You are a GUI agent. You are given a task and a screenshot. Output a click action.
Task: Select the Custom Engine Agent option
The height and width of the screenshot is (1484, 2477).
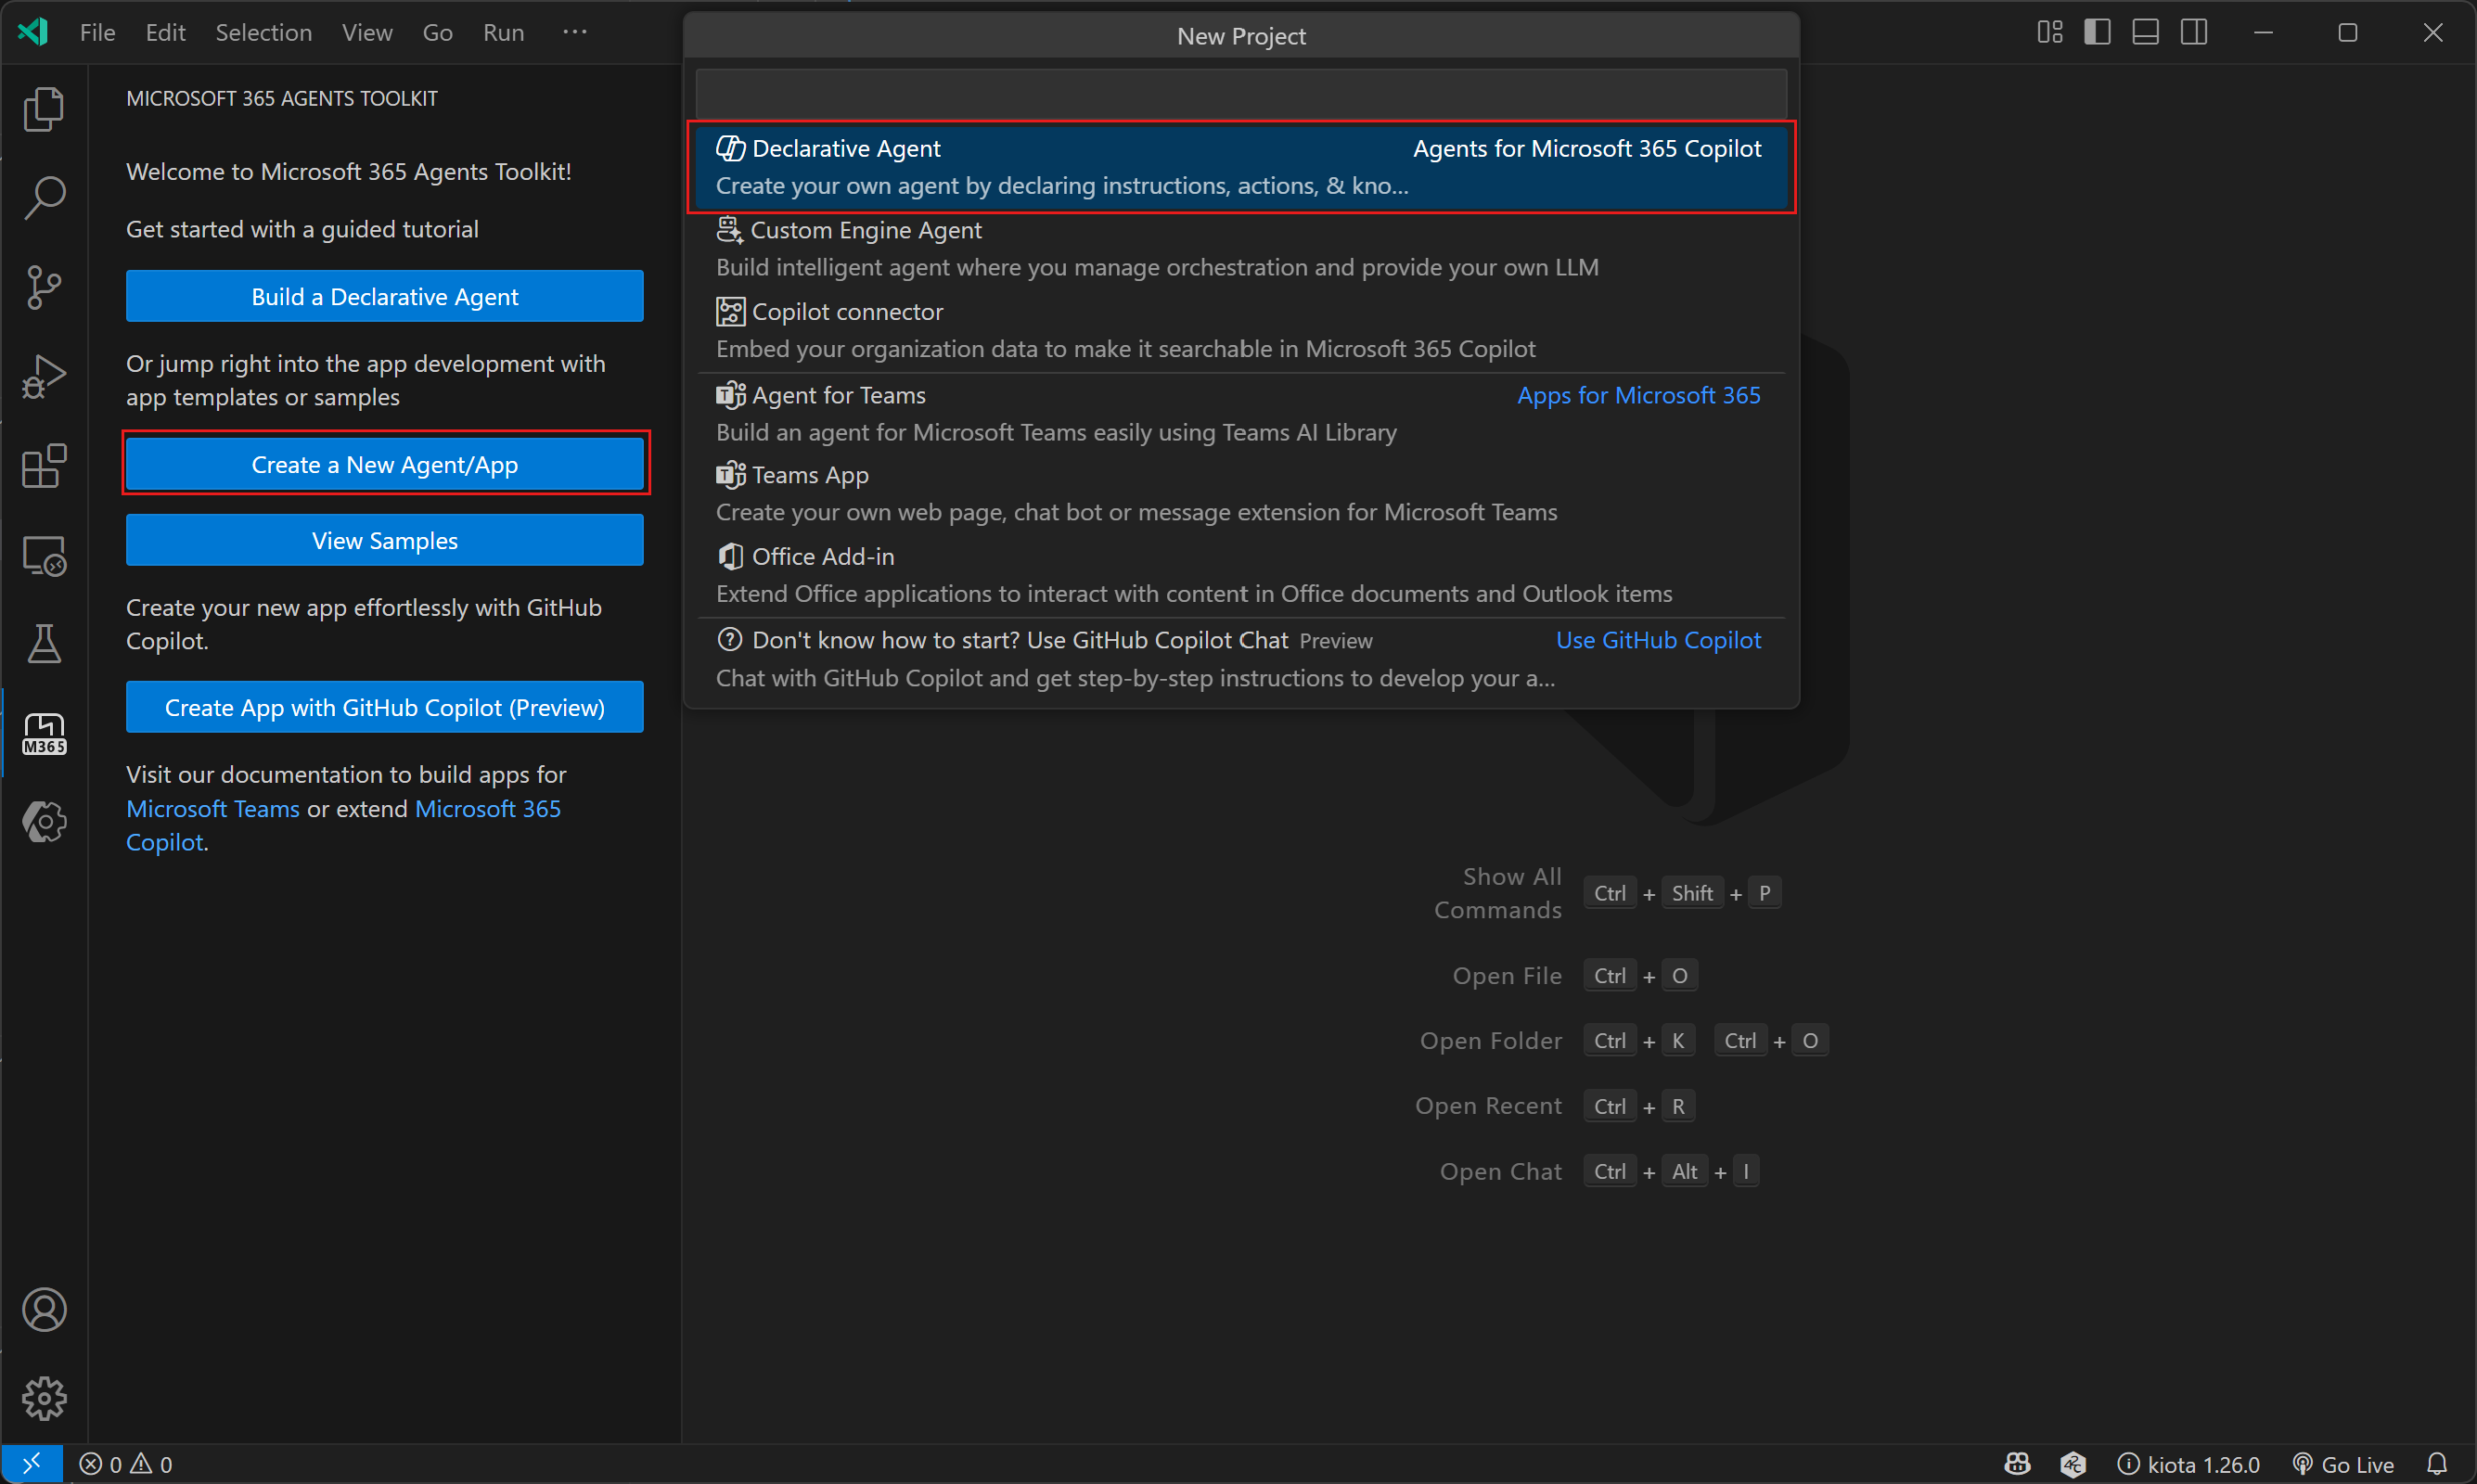tap(1241, 249)
